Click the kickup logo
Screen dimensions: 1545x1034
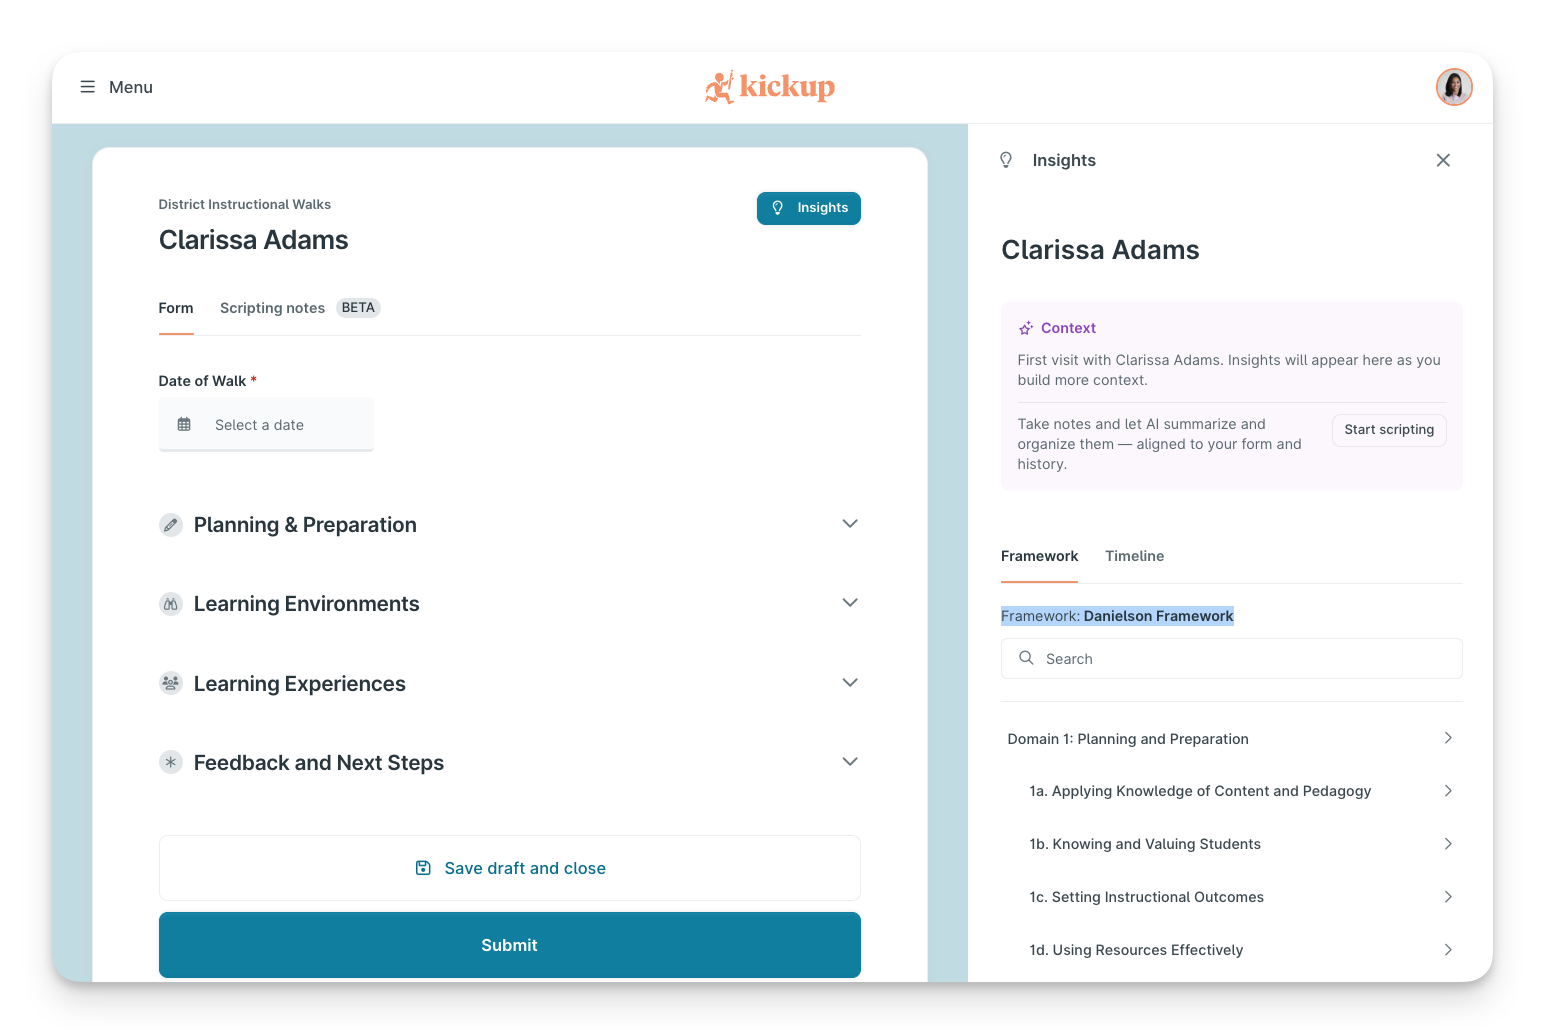[770, 87]
